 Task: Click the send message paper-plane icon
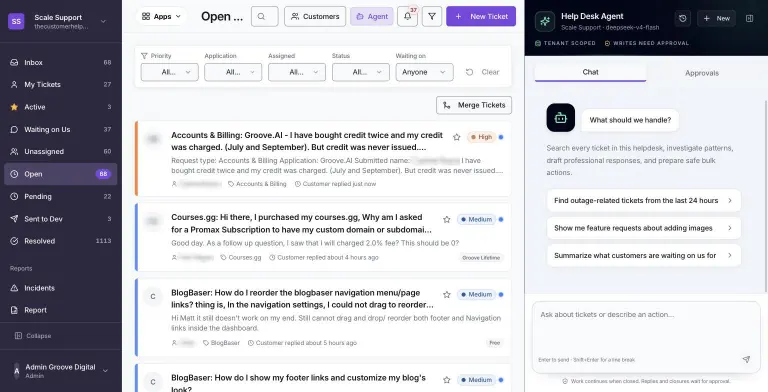point(746,359)
